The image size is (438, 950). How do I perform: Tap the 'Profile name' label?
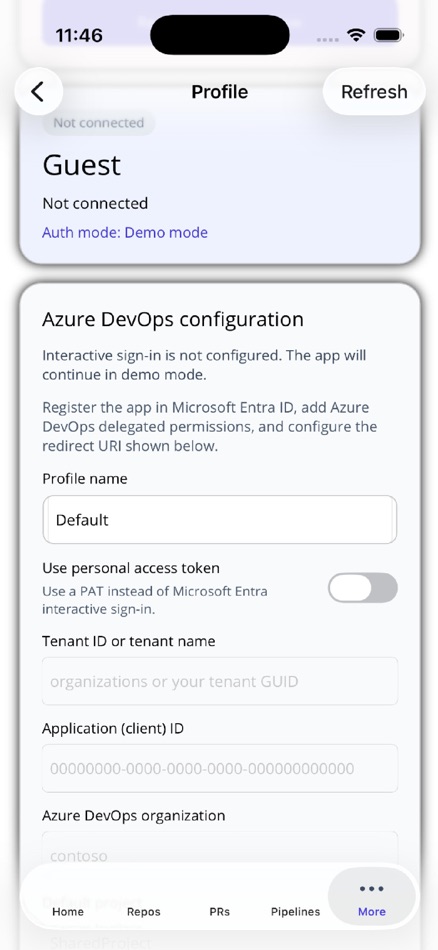click(85, 479)
